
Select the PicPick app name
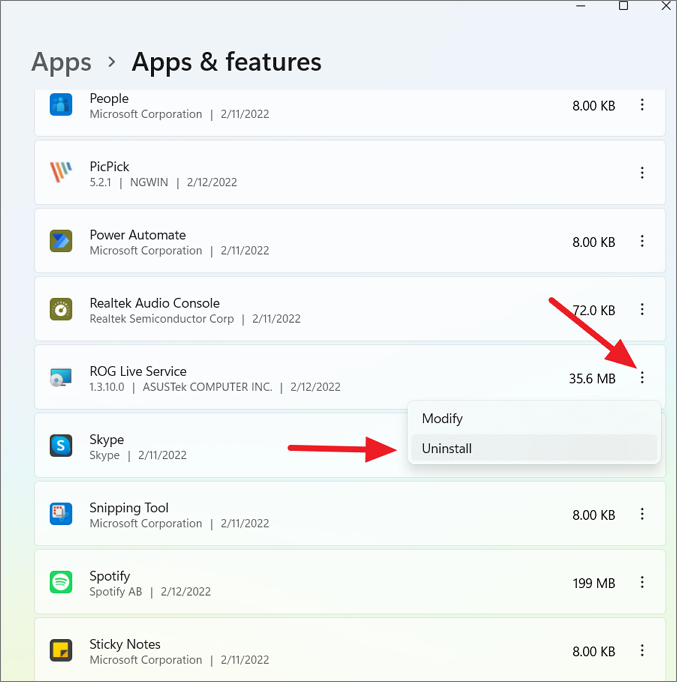[110, 167]
